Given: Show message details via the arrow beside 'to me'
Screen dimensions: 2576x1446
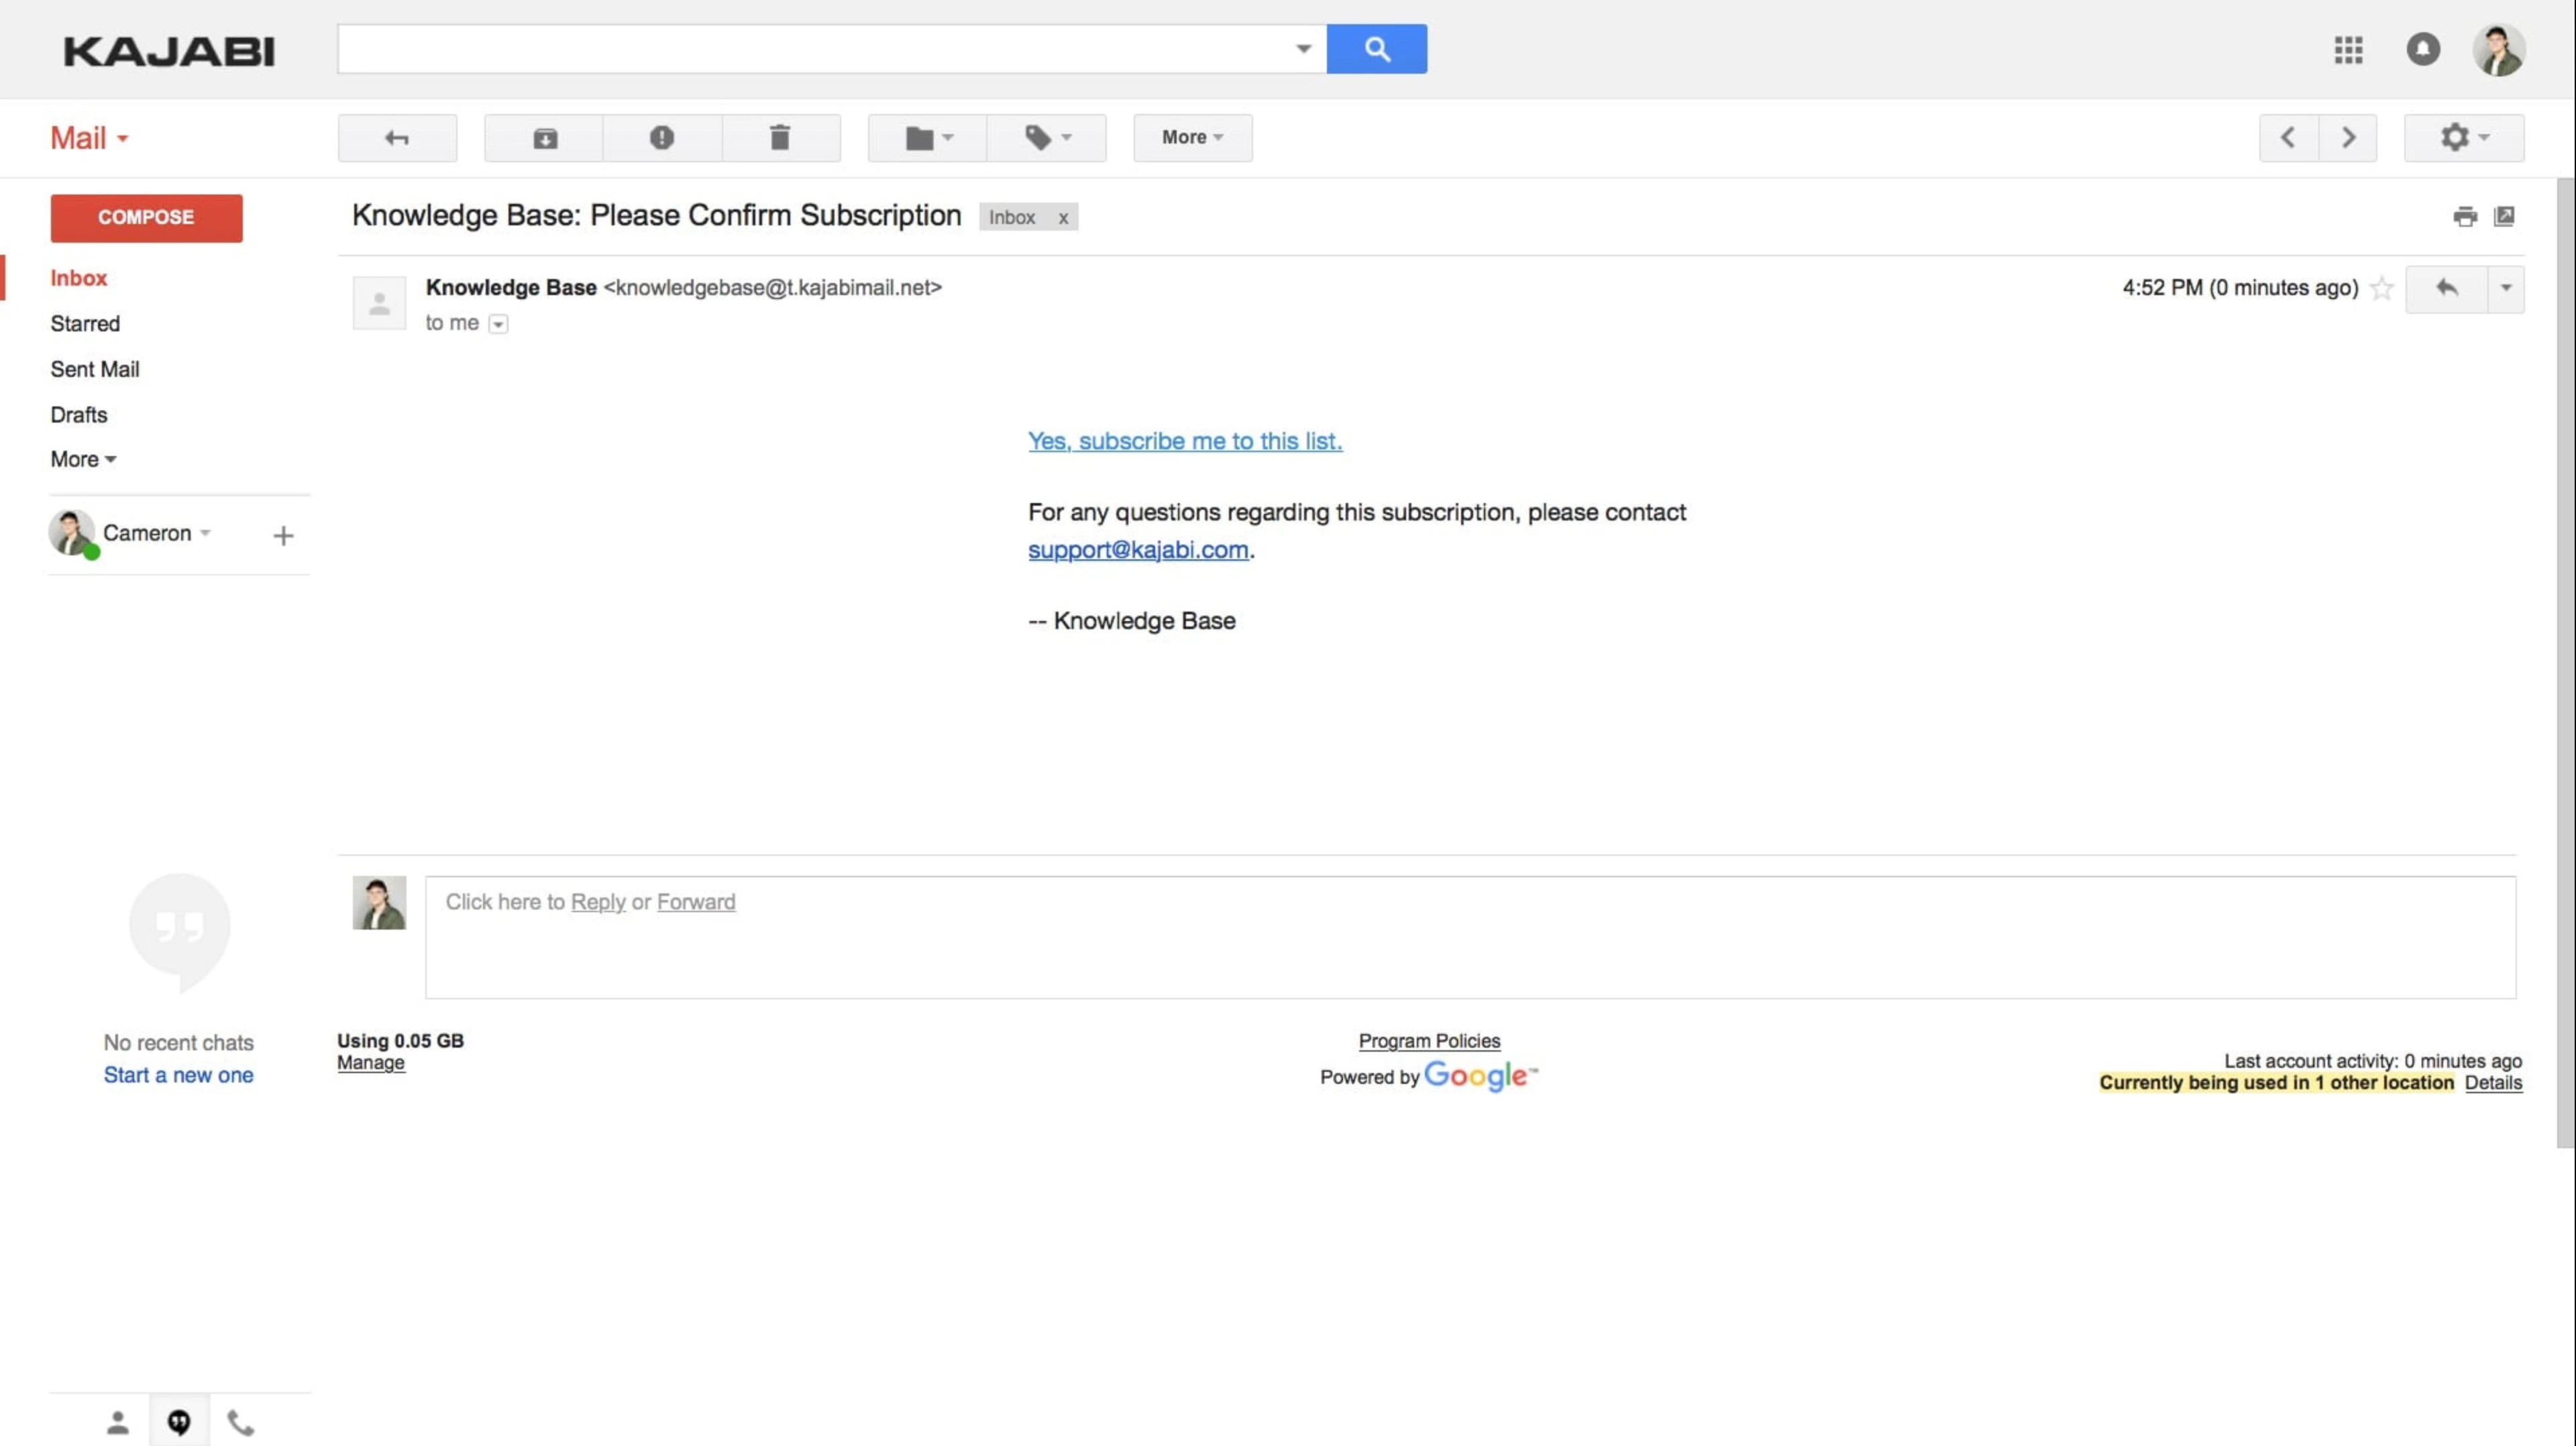Looking at the screenshot, I should (498, 323).
